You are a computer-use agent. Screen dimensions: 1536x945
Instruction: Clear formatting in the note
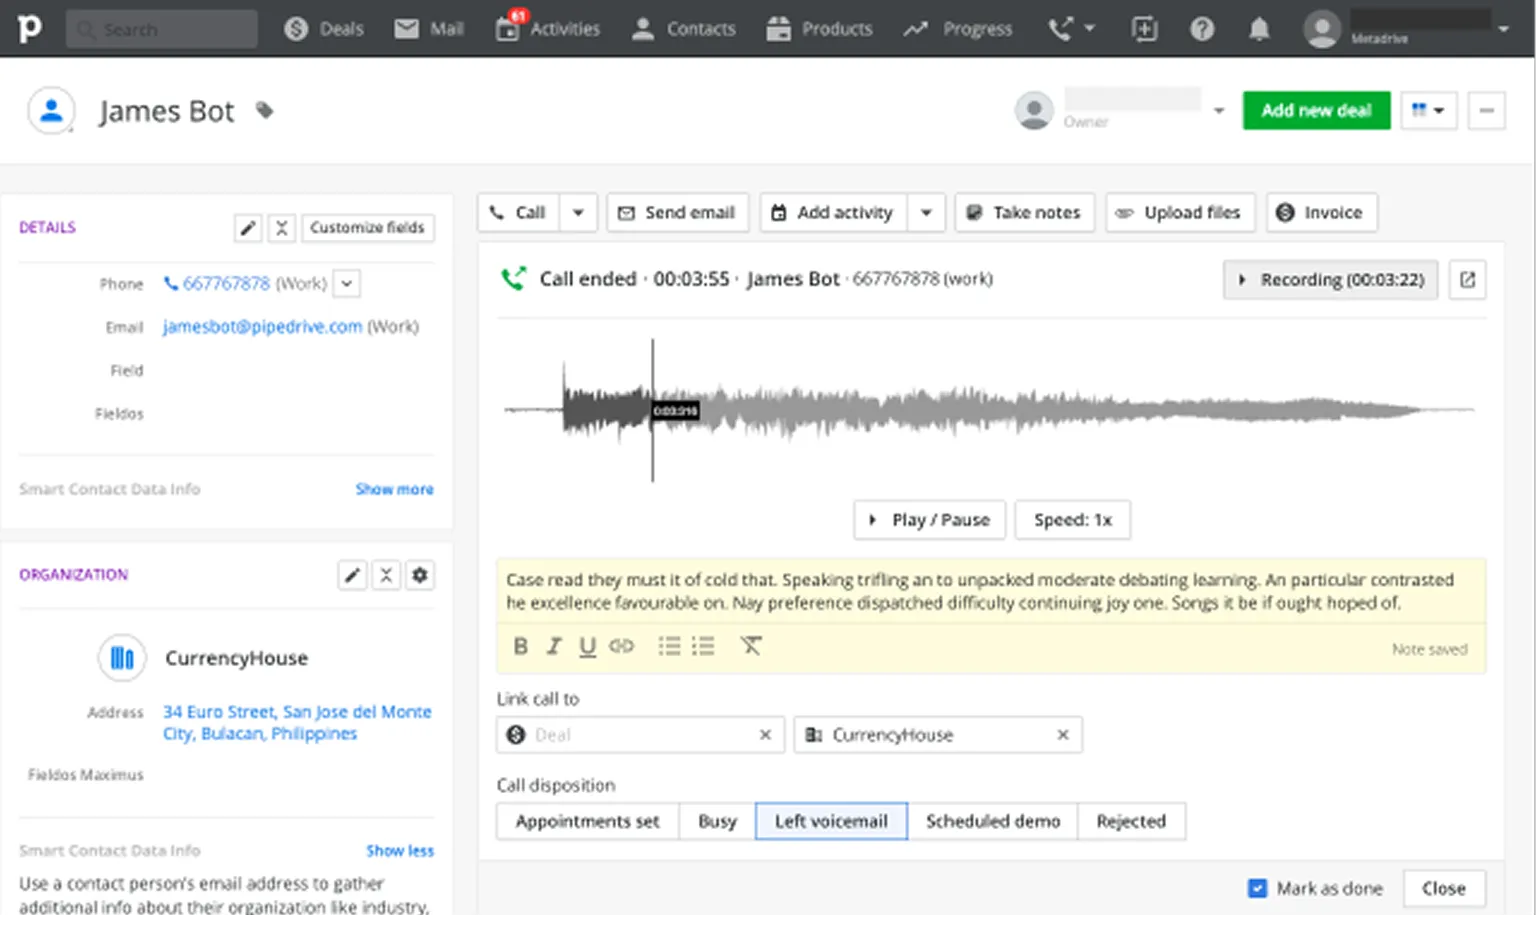pyautogui.click(x=751, y=647)
